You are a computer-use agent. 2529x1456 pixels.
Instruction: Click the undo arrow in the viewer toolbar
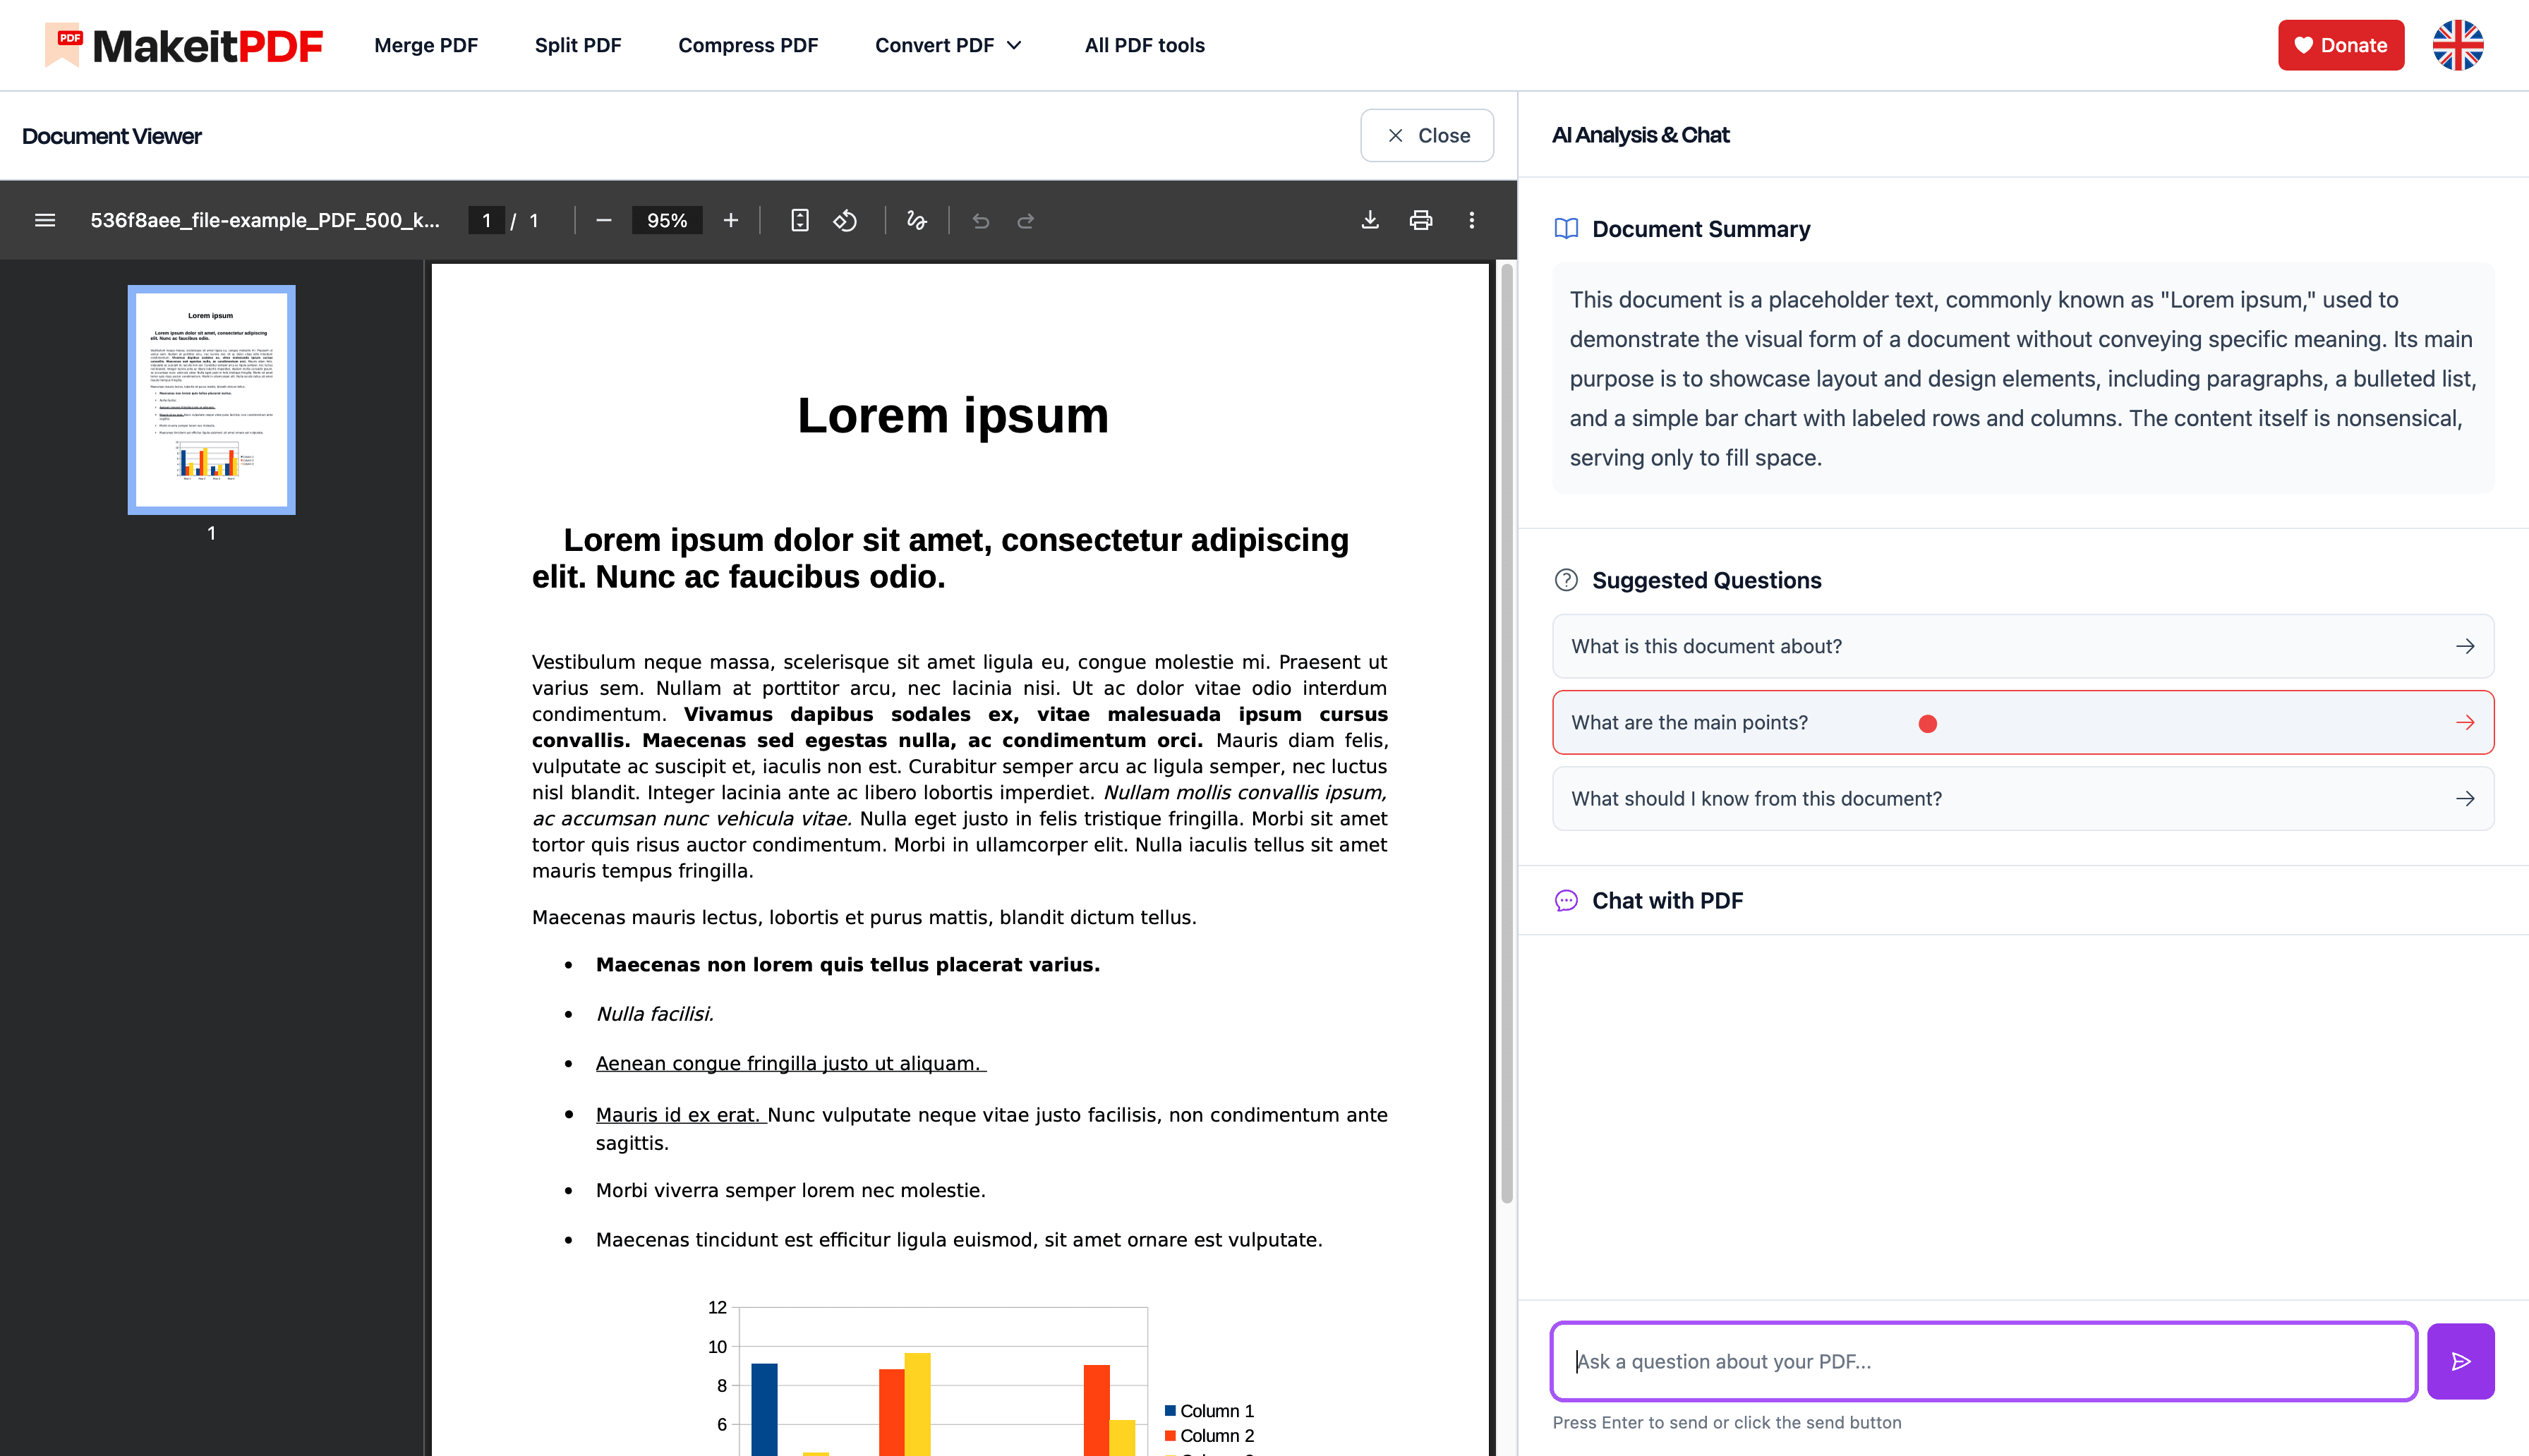pos(980,220)
